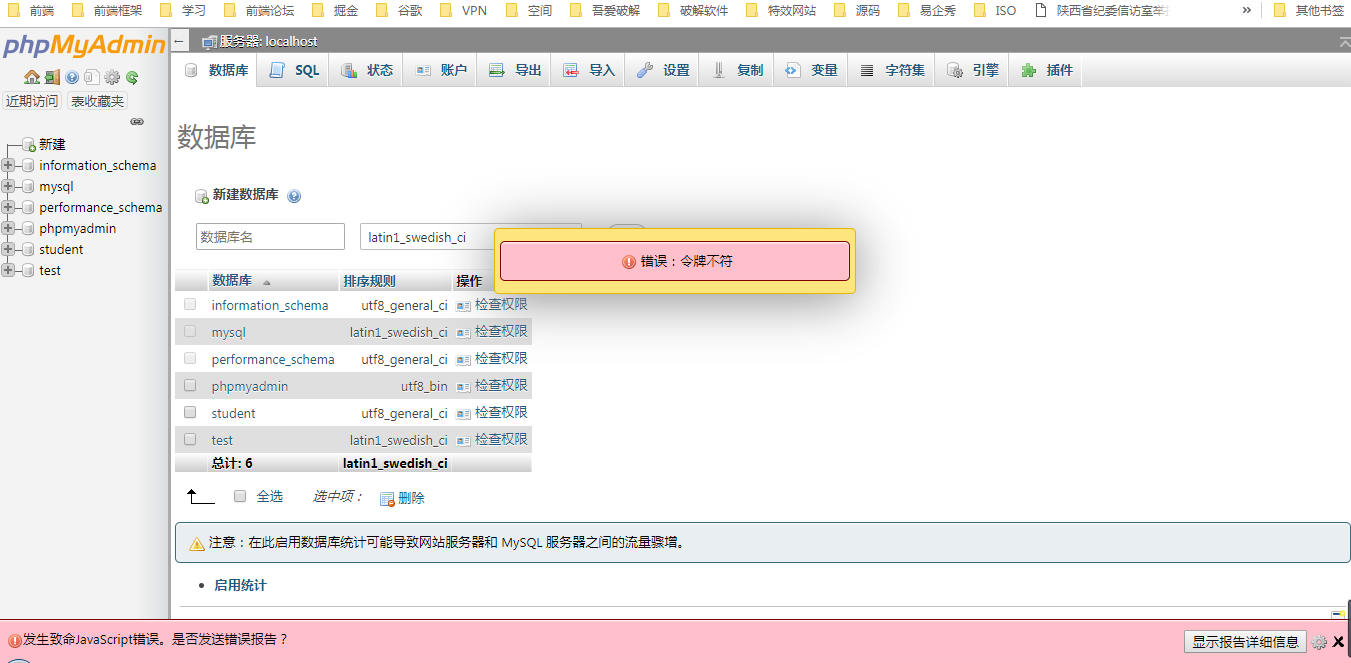
Task: Expand test node in navigation tree
Action: (x=8, y=270)
